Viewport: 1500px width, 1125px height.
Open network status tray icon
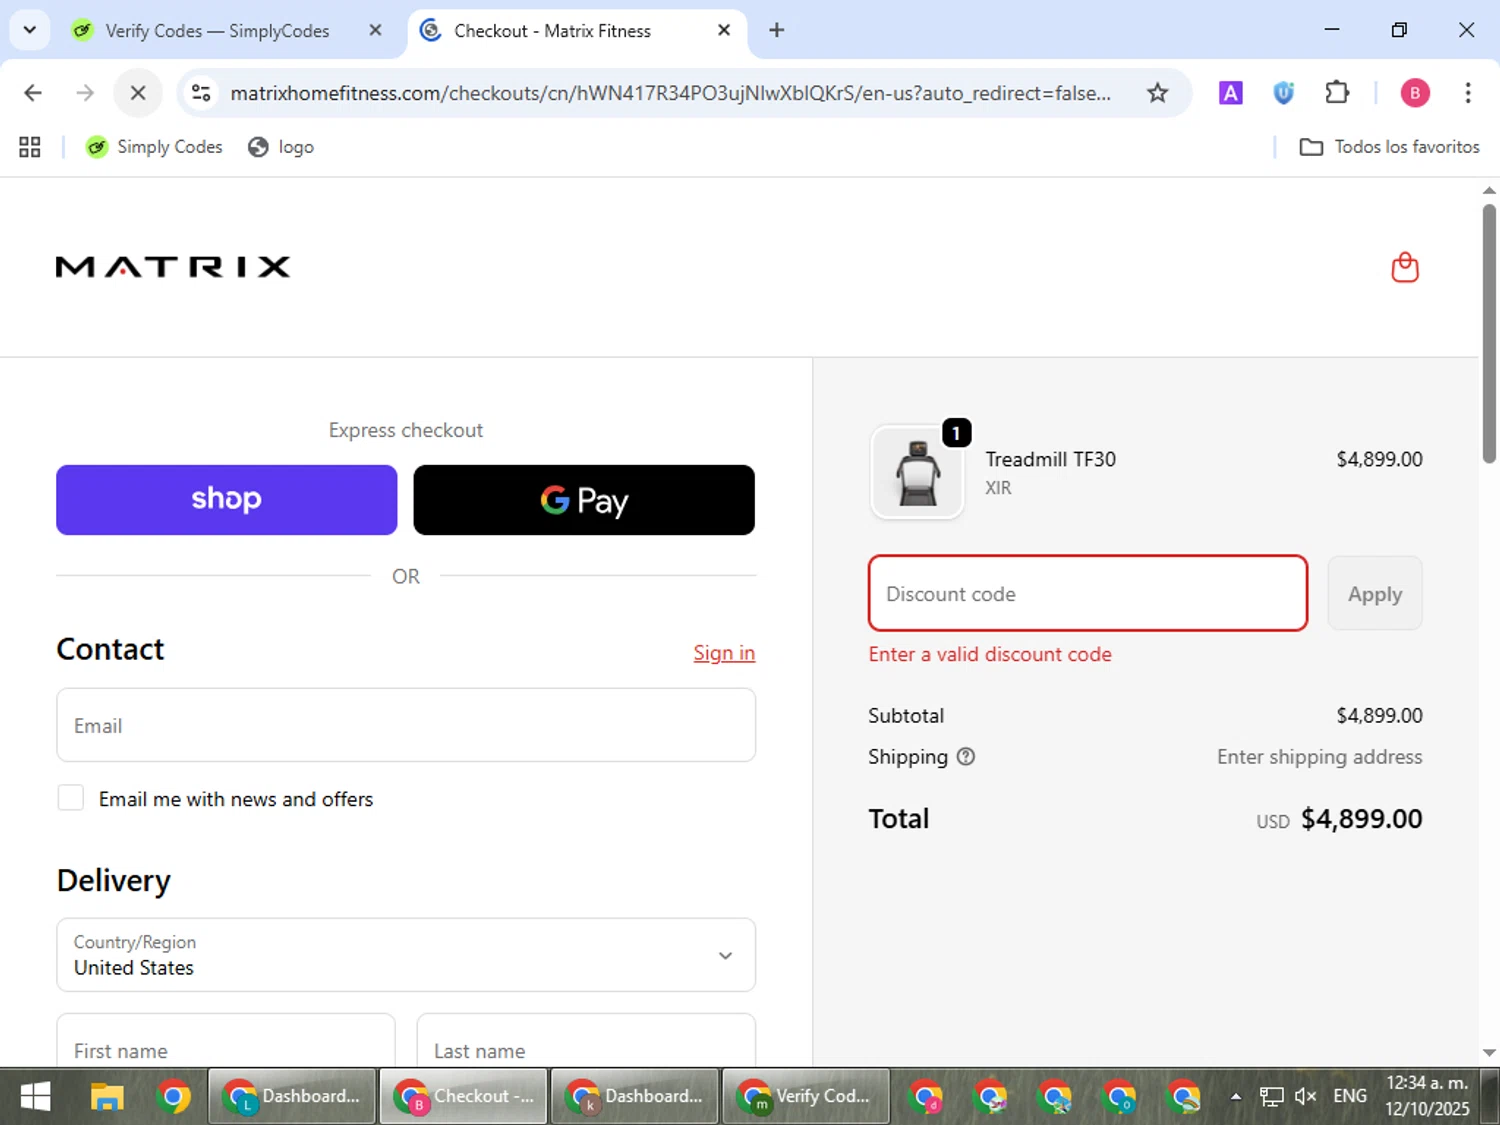pos(1271,1097)
